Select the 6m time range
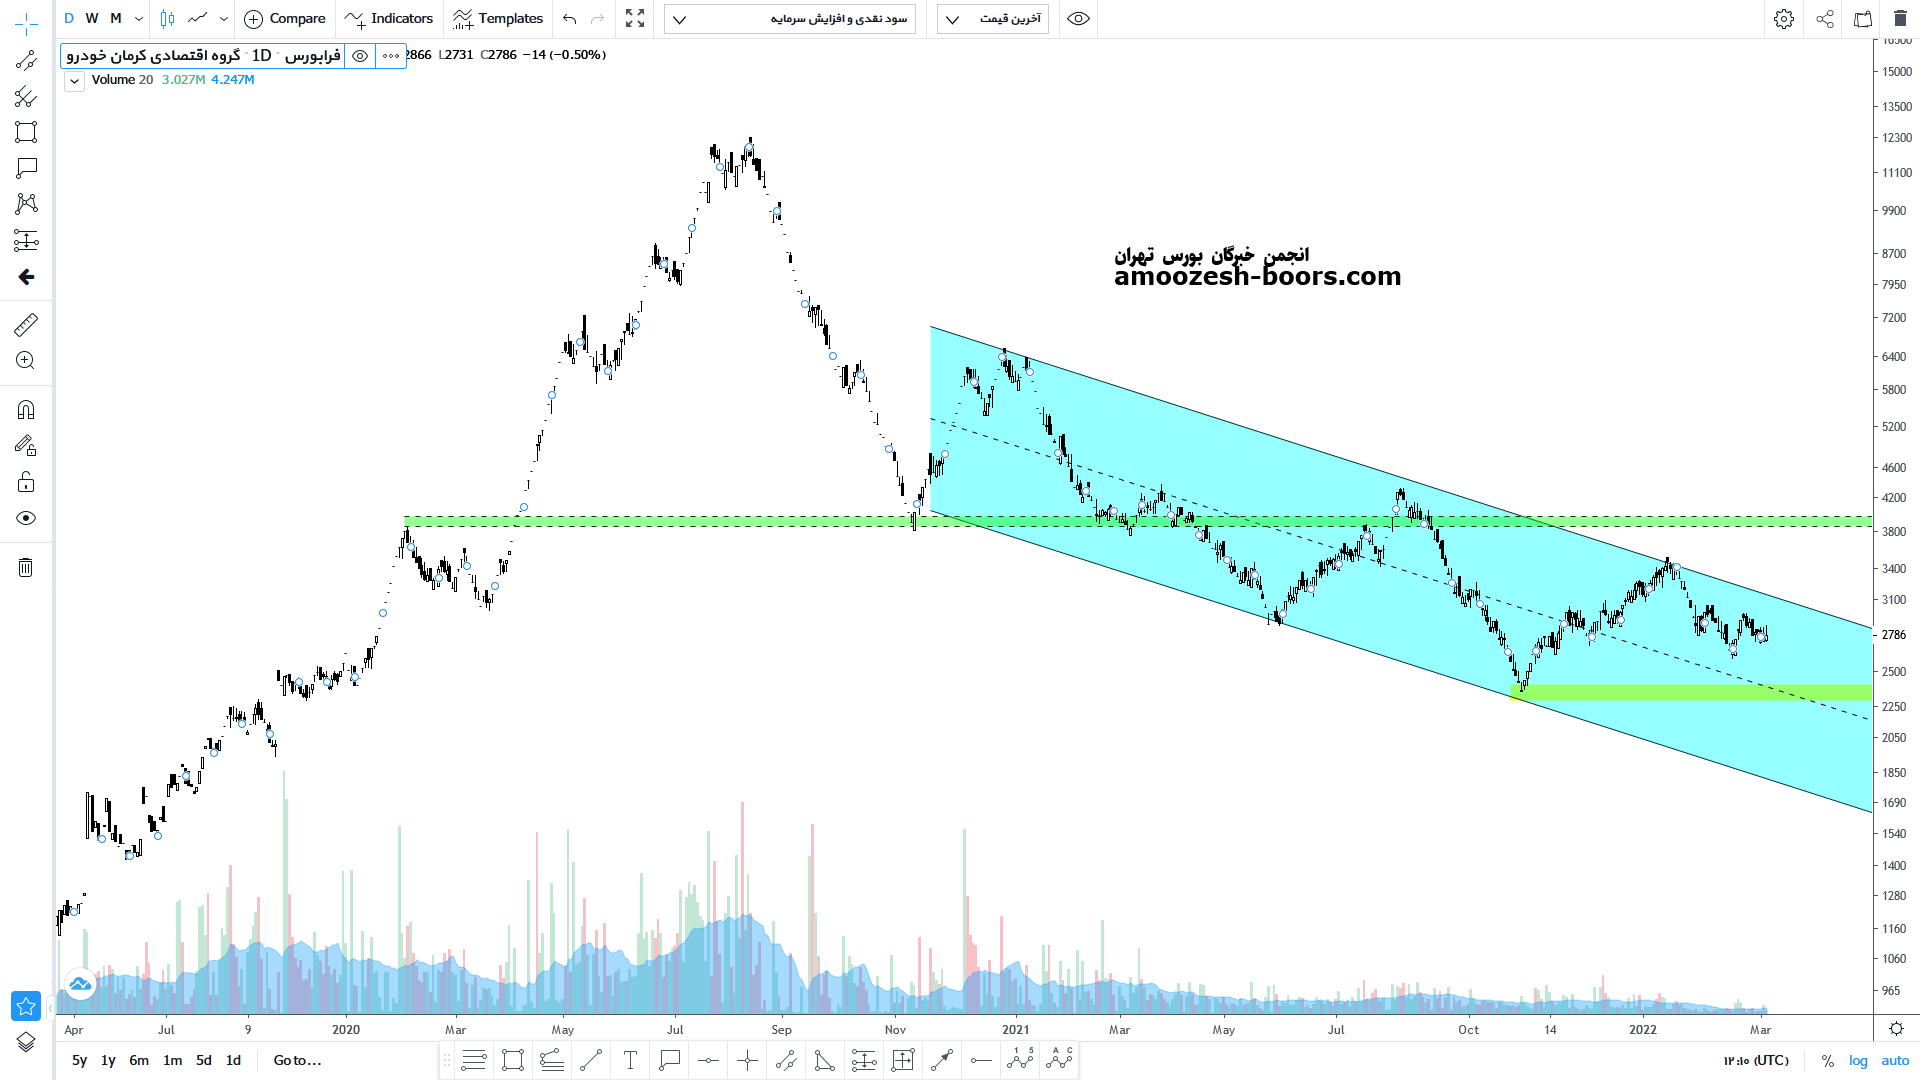Screen dimensions: 1920x1080 [x=139, y=1060]
